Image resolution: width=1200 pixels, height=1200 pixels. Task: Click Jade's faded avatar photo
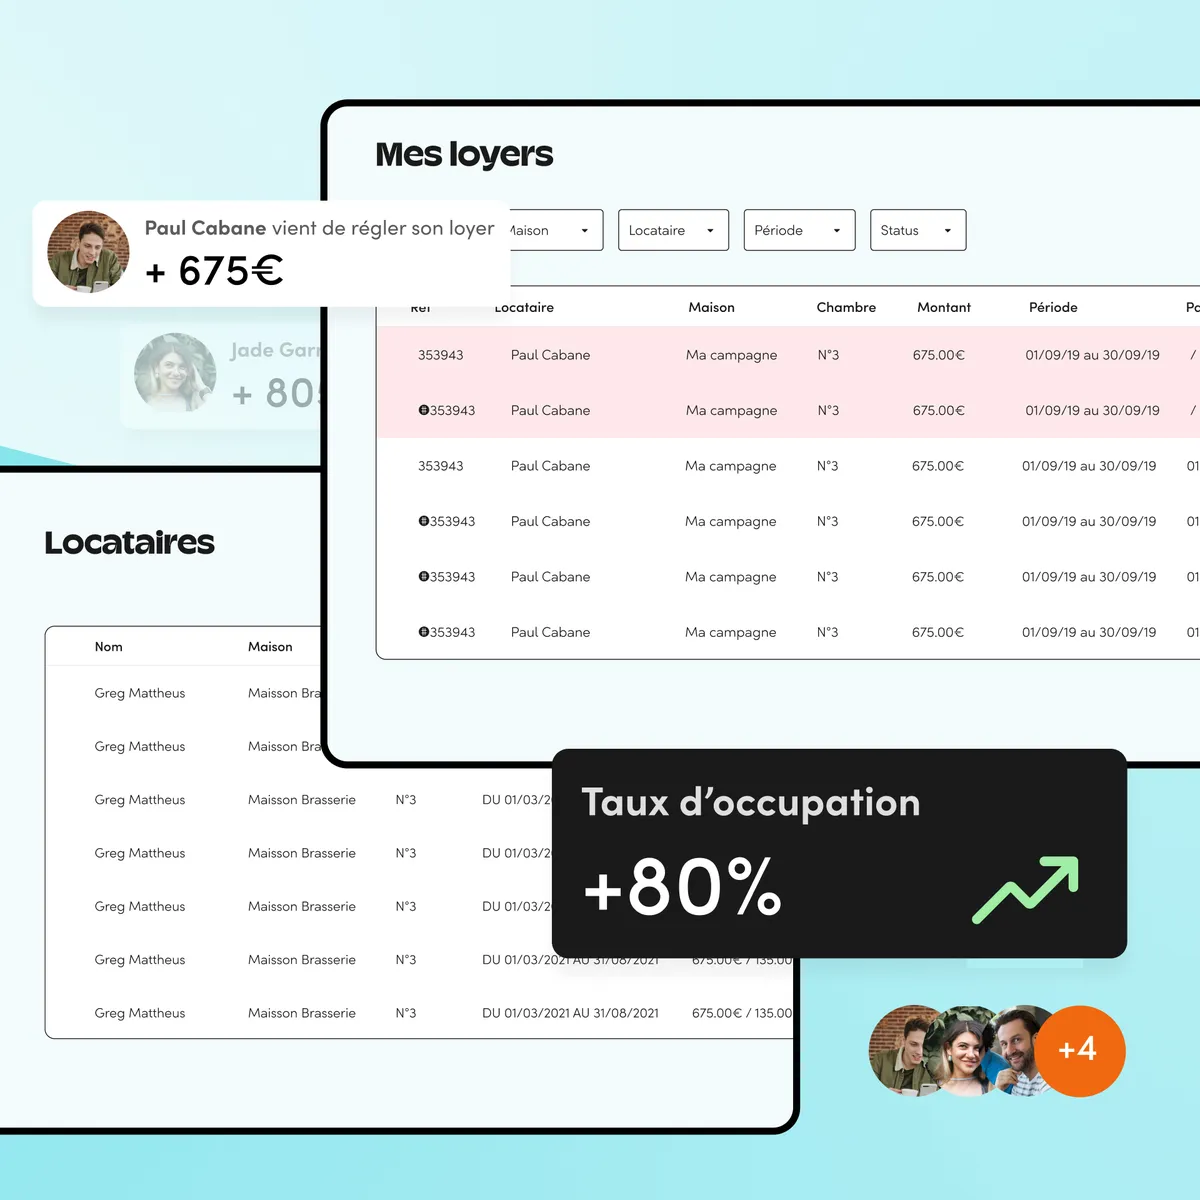click(x=175, y=373)
